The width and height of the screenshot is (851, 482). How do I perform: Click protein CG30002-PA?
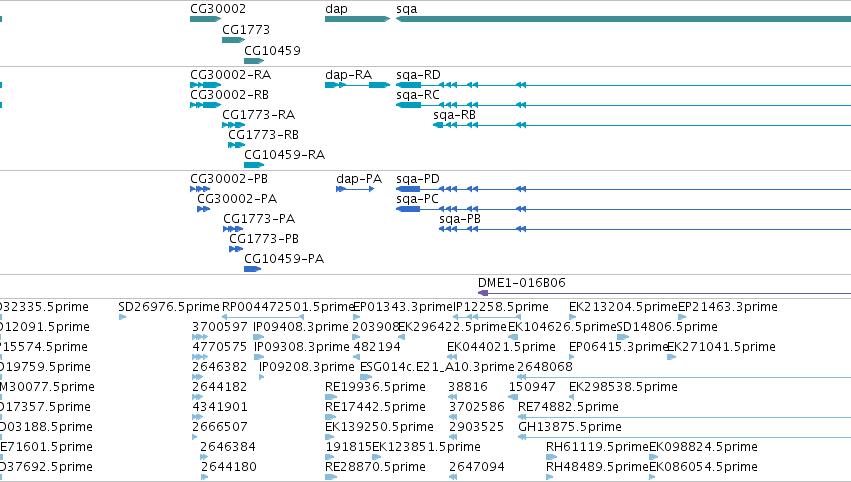[x=204, y=209]
